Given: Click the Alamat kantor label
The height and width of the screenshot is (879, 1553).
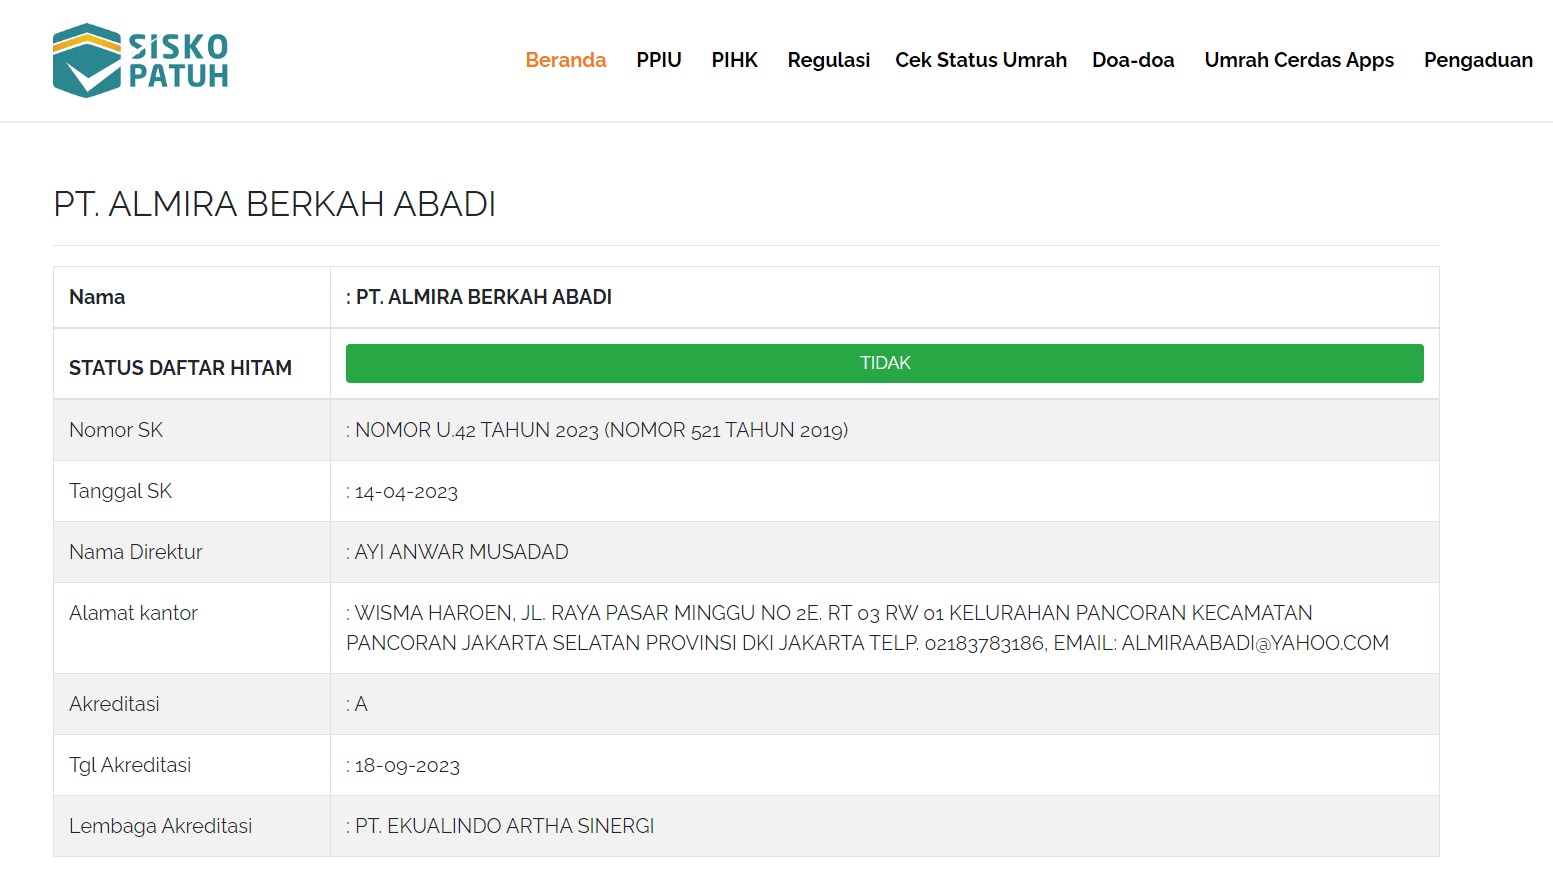Looking at the screenshot, I should (x=133, y=613).
